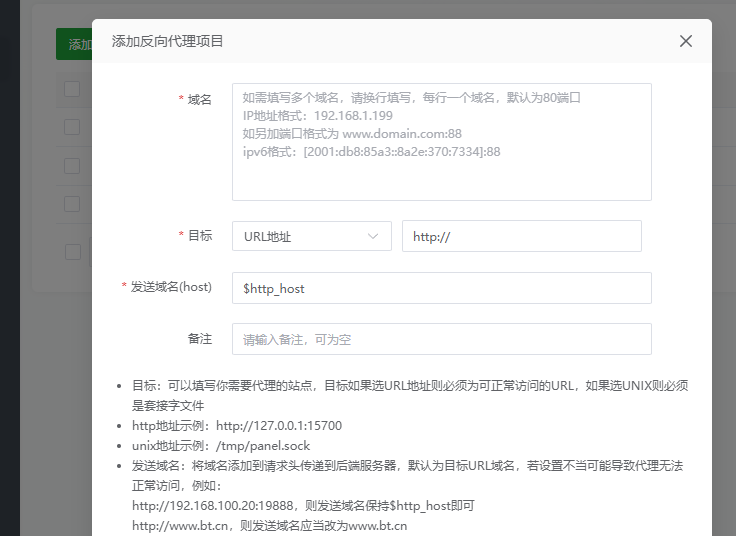Viewport: 736px width, 536px height.
Task: Click the 发送域名(host) field label
Action: 171,287
